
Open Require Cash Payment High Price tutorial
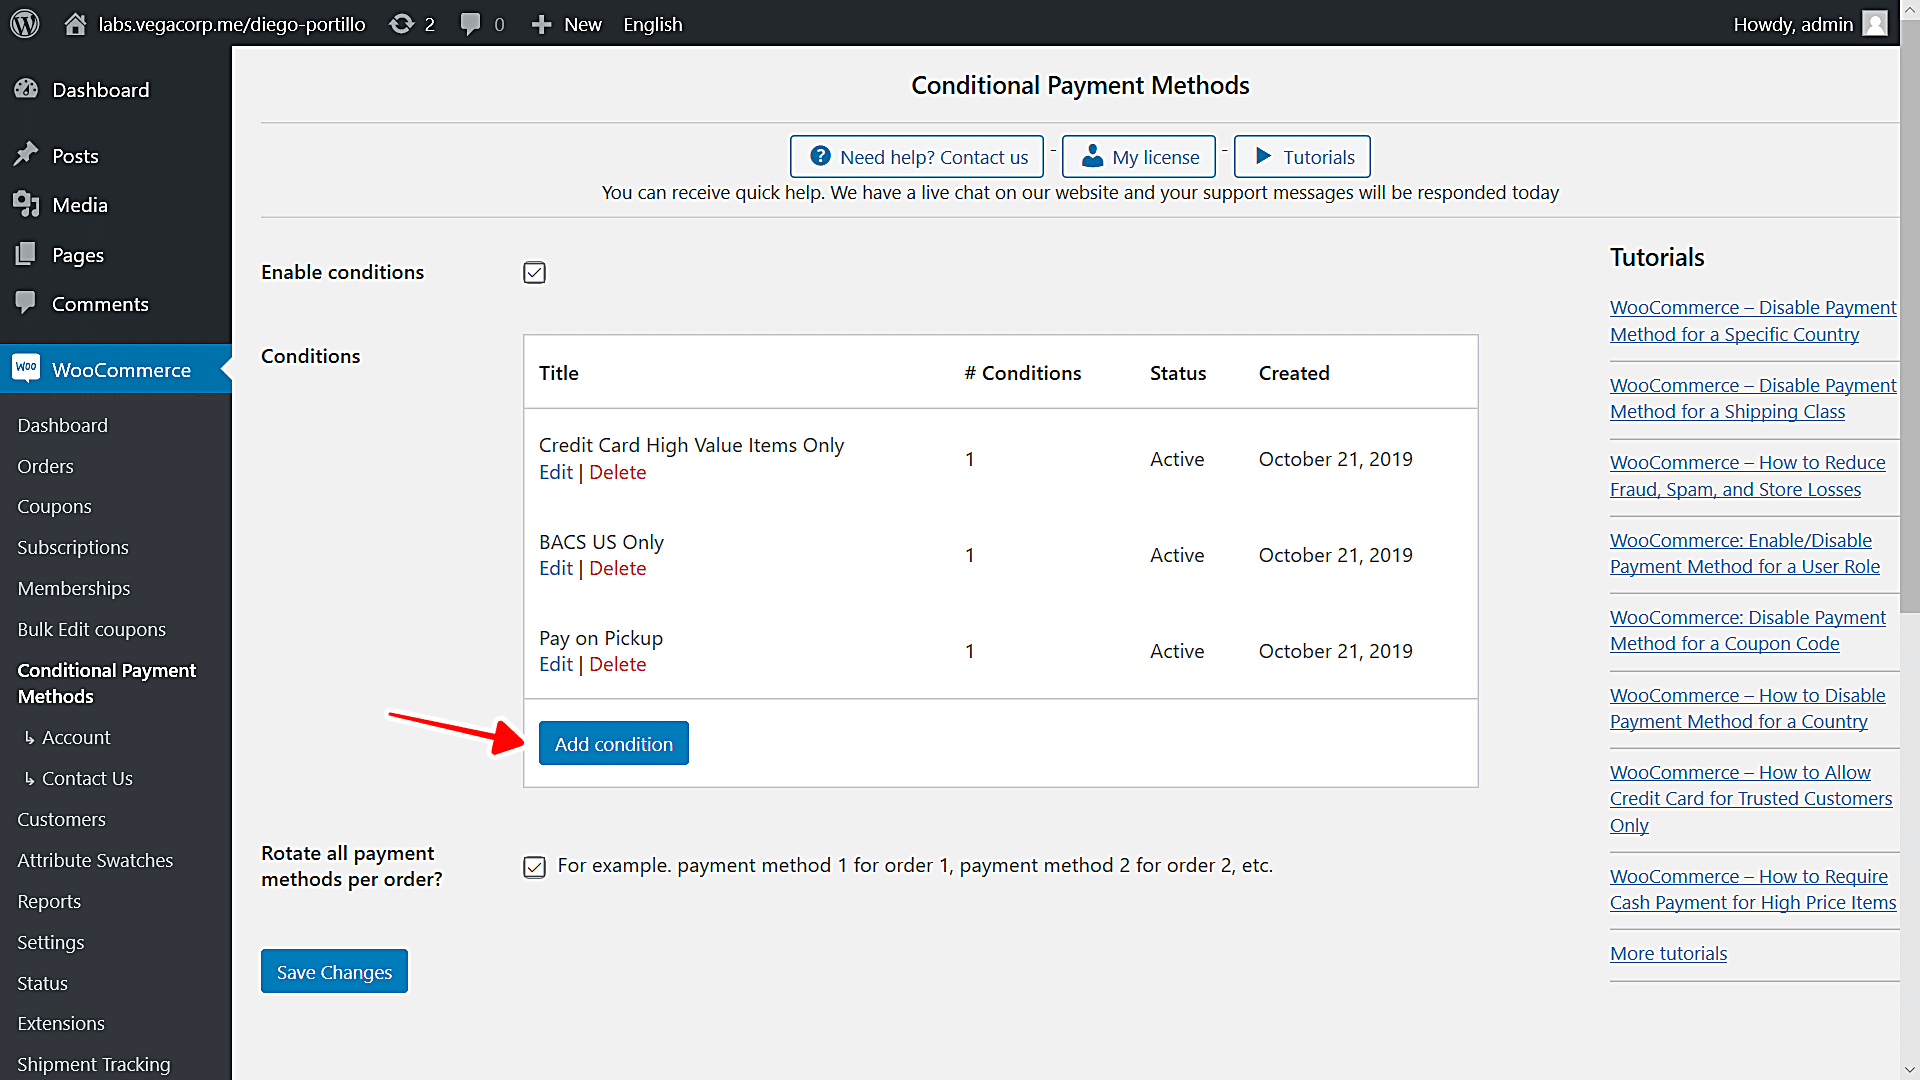tap(1752, 889)
